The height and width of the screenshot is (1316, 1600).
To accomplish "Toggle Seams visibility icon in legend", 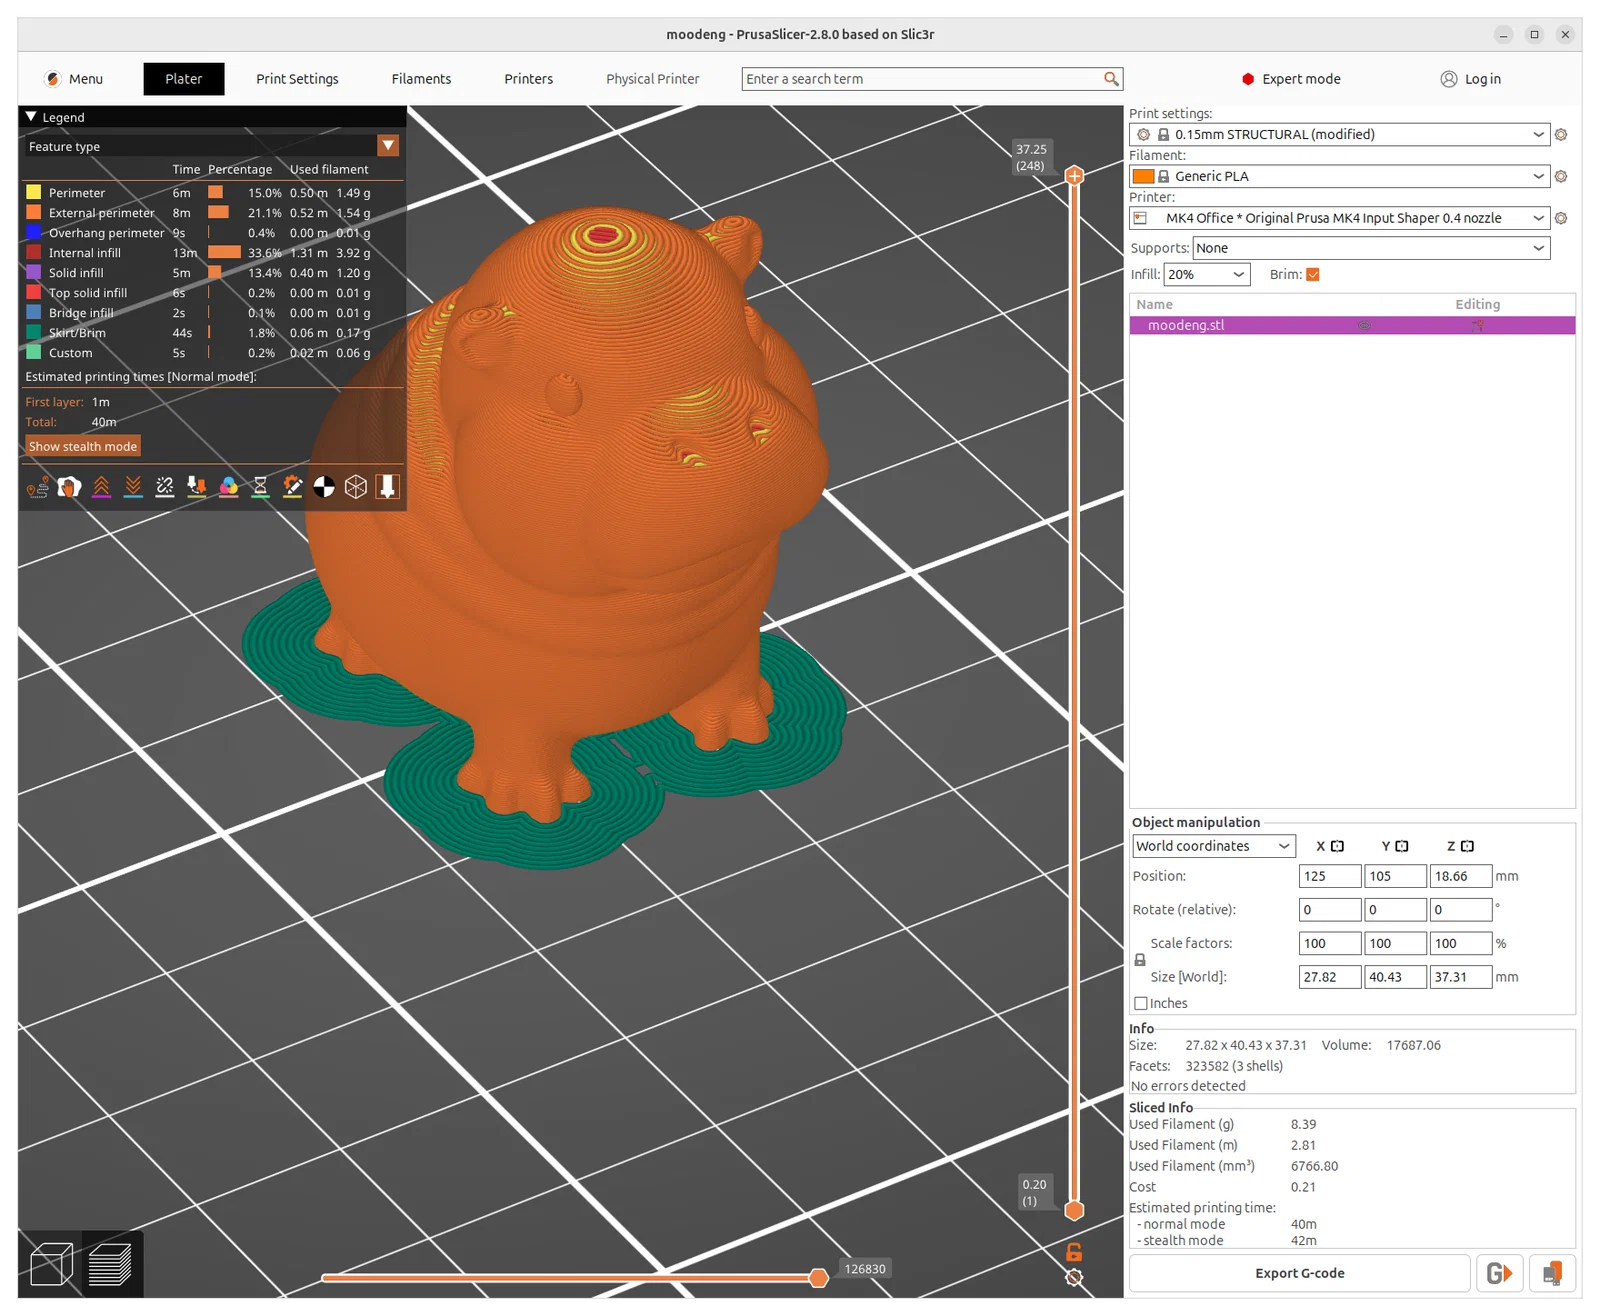I will click(x=165, y=487).
